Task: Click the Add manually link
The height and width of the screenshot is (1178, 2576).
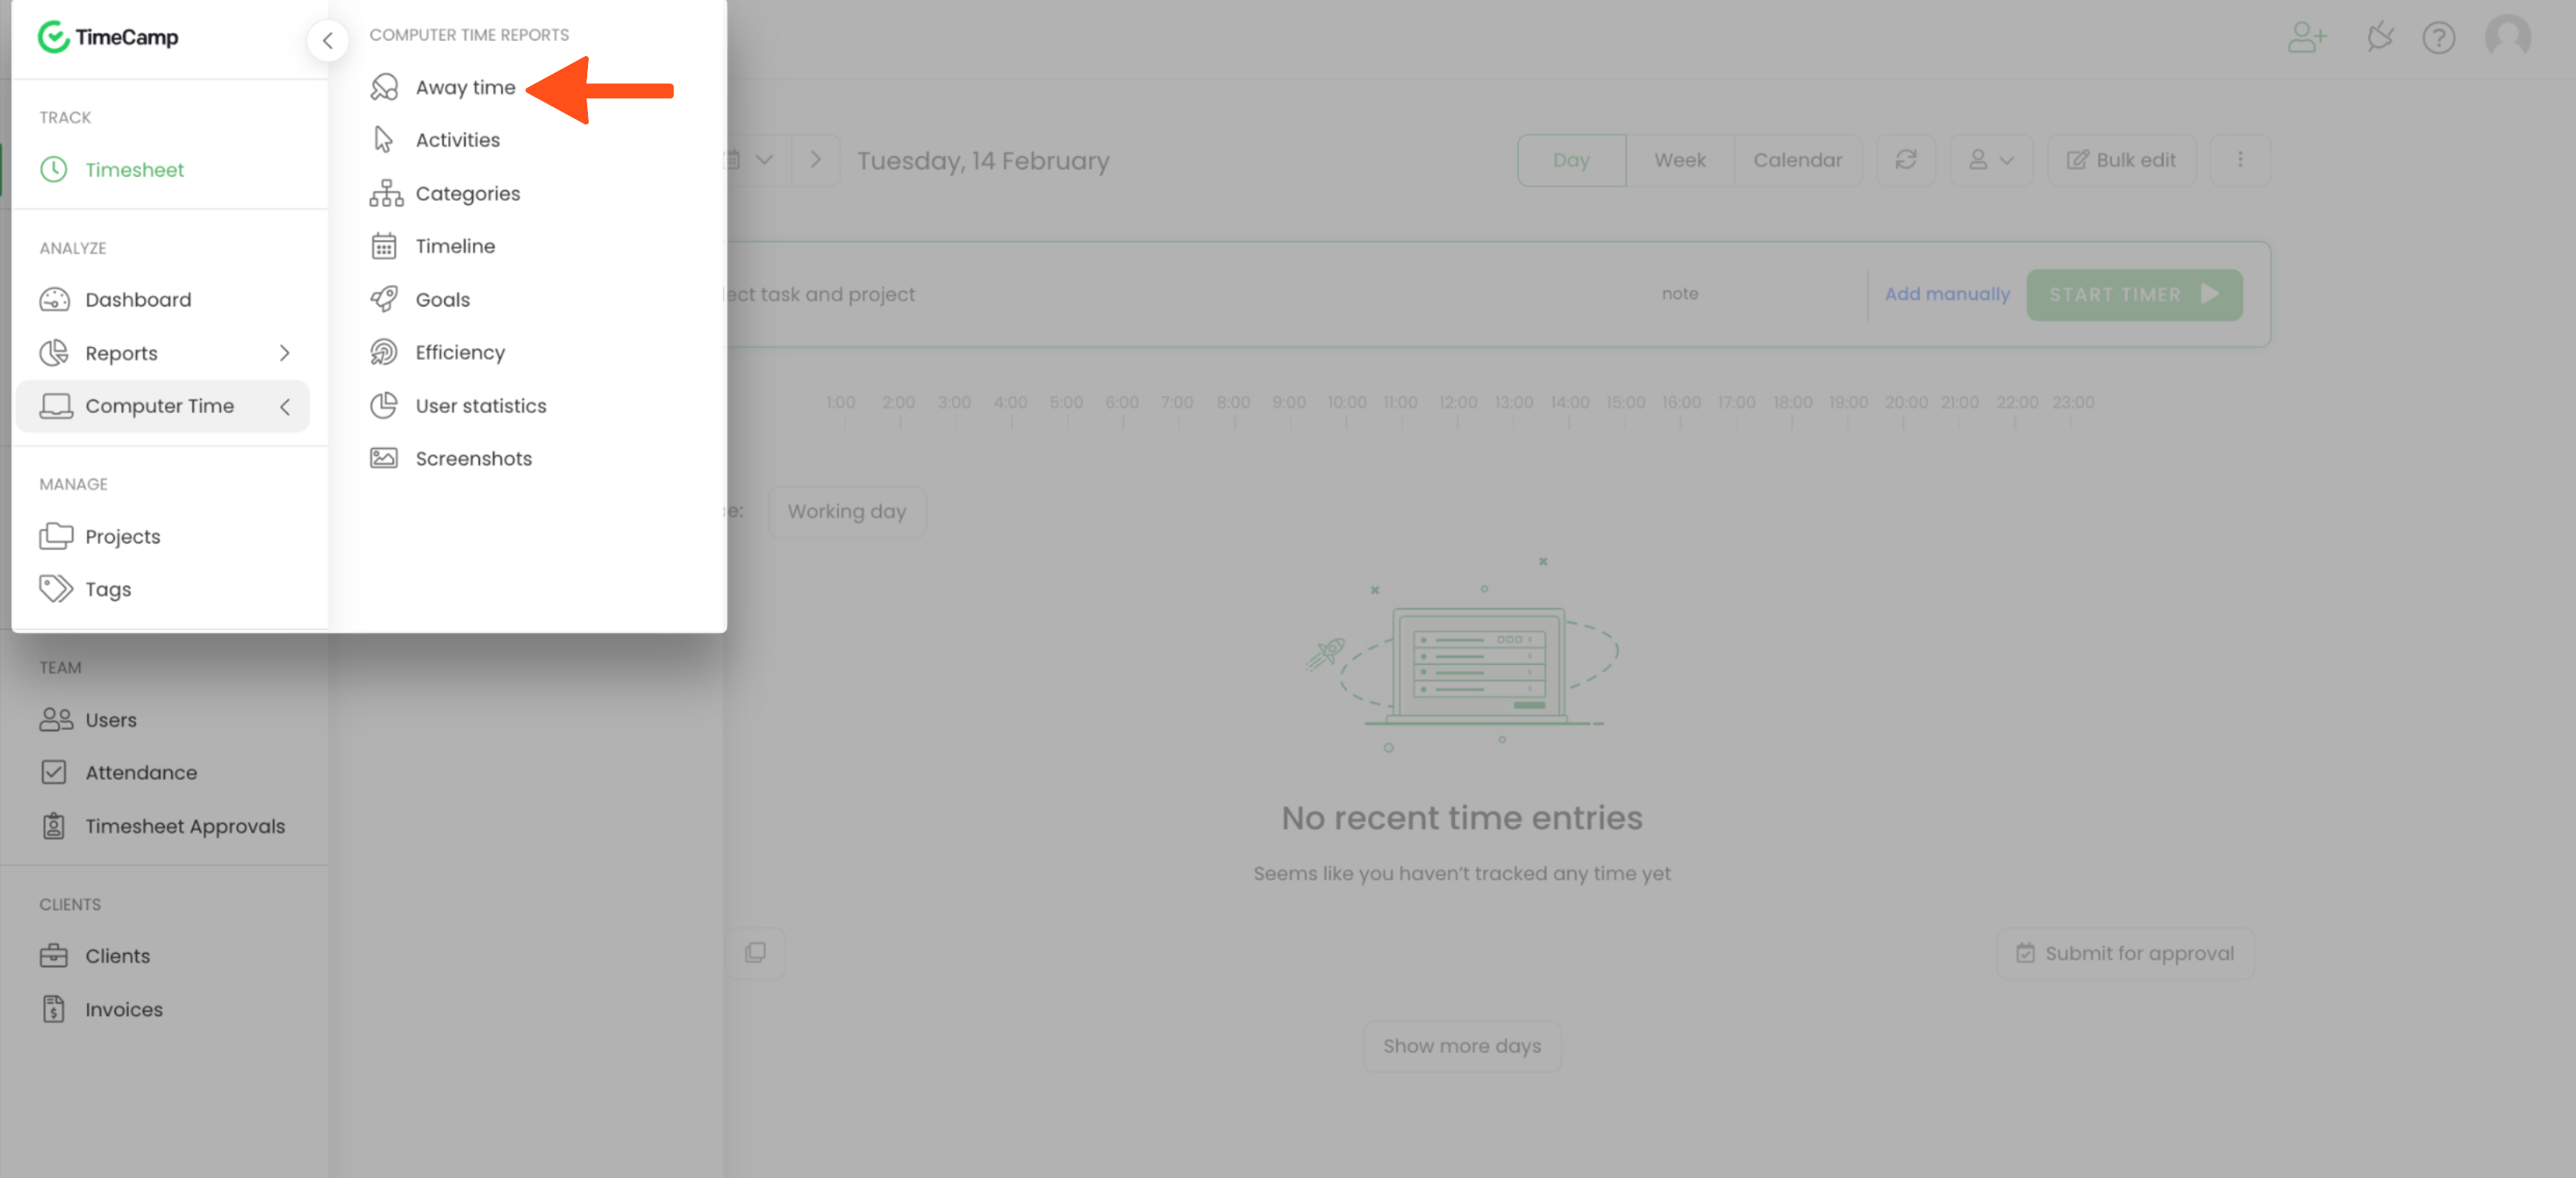Action: coord(1946,294)
